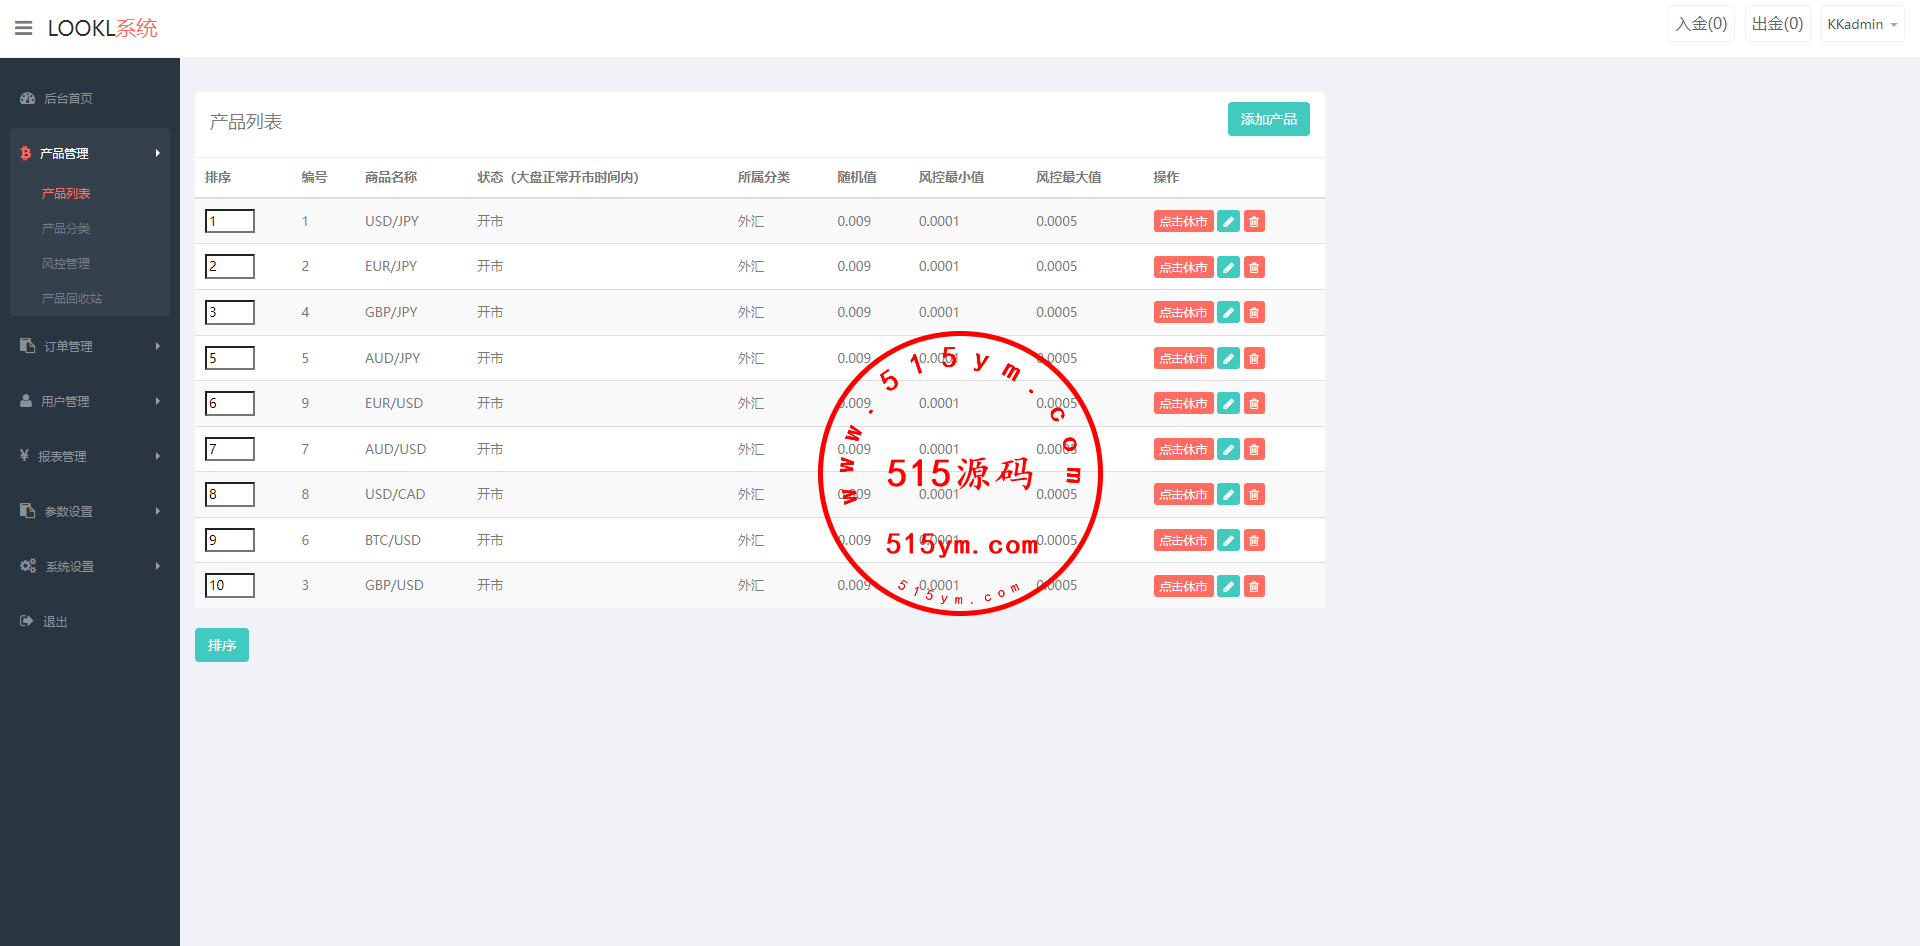Toggle USD/JPY market closed with 点击休市

click(1183, 222)
